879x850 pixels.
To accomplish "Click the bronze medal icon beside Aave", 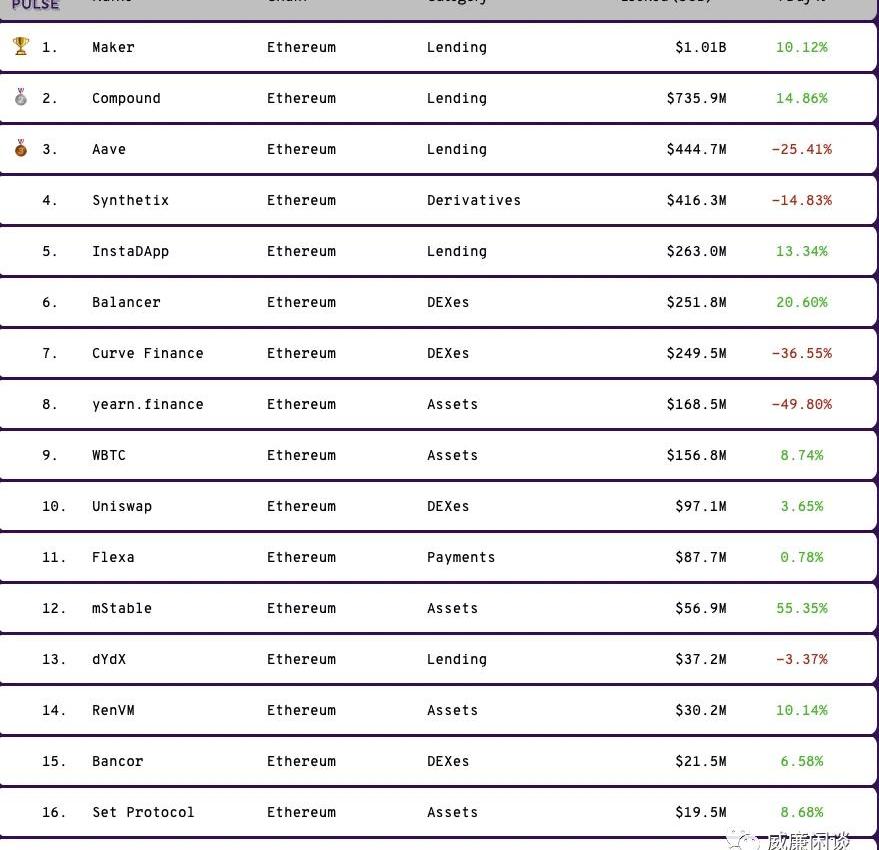I will coord(21,148).
